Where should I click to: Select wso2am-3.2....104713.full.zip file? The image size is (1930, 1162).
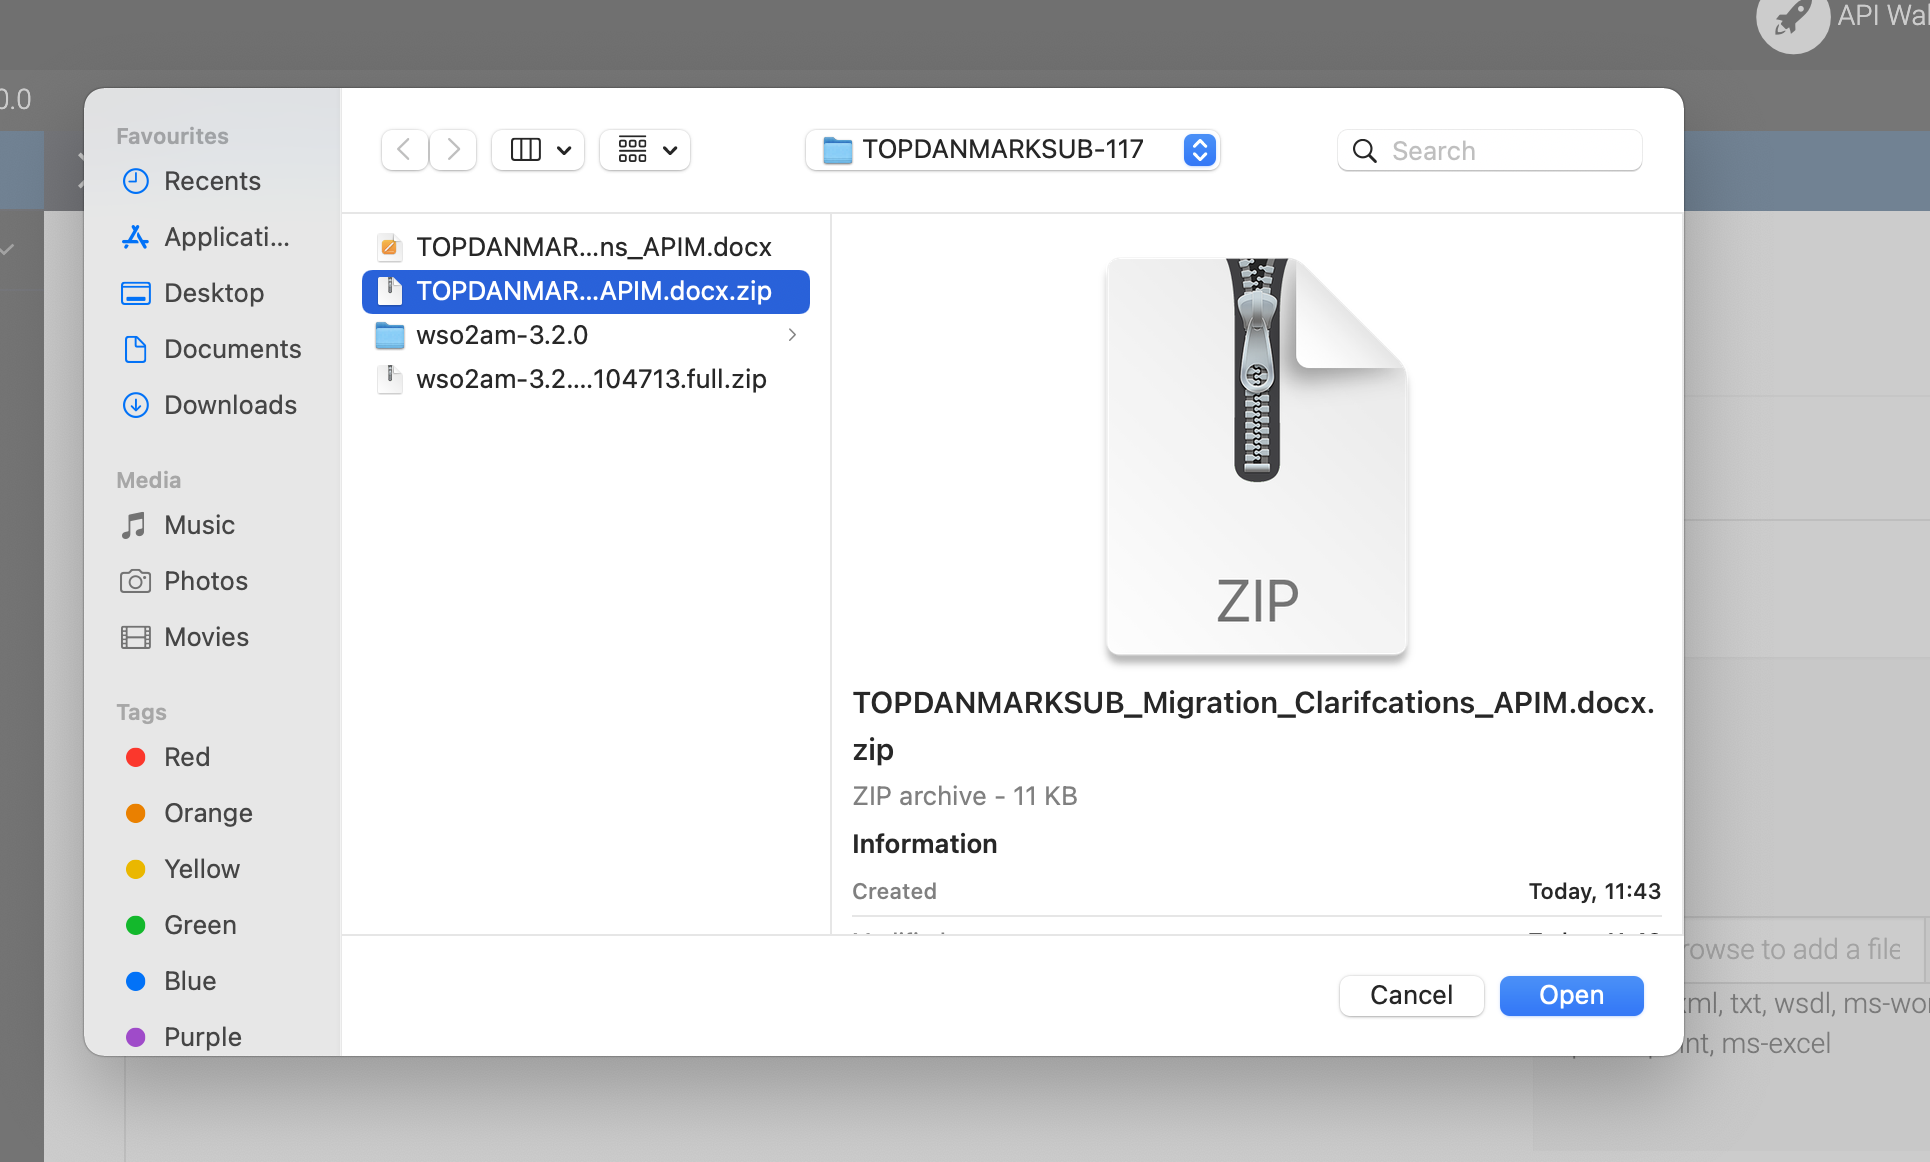tap(586, 379)
